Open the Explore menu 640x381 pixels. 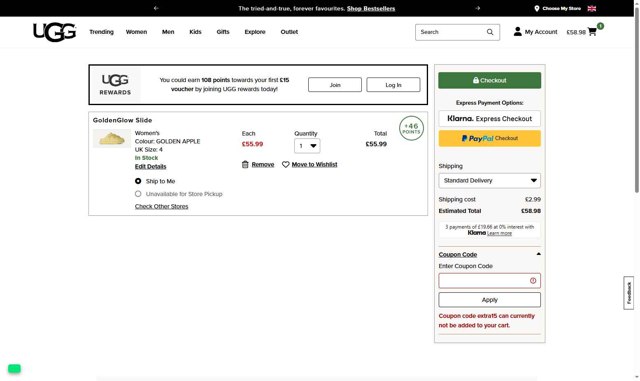(255, 32)
